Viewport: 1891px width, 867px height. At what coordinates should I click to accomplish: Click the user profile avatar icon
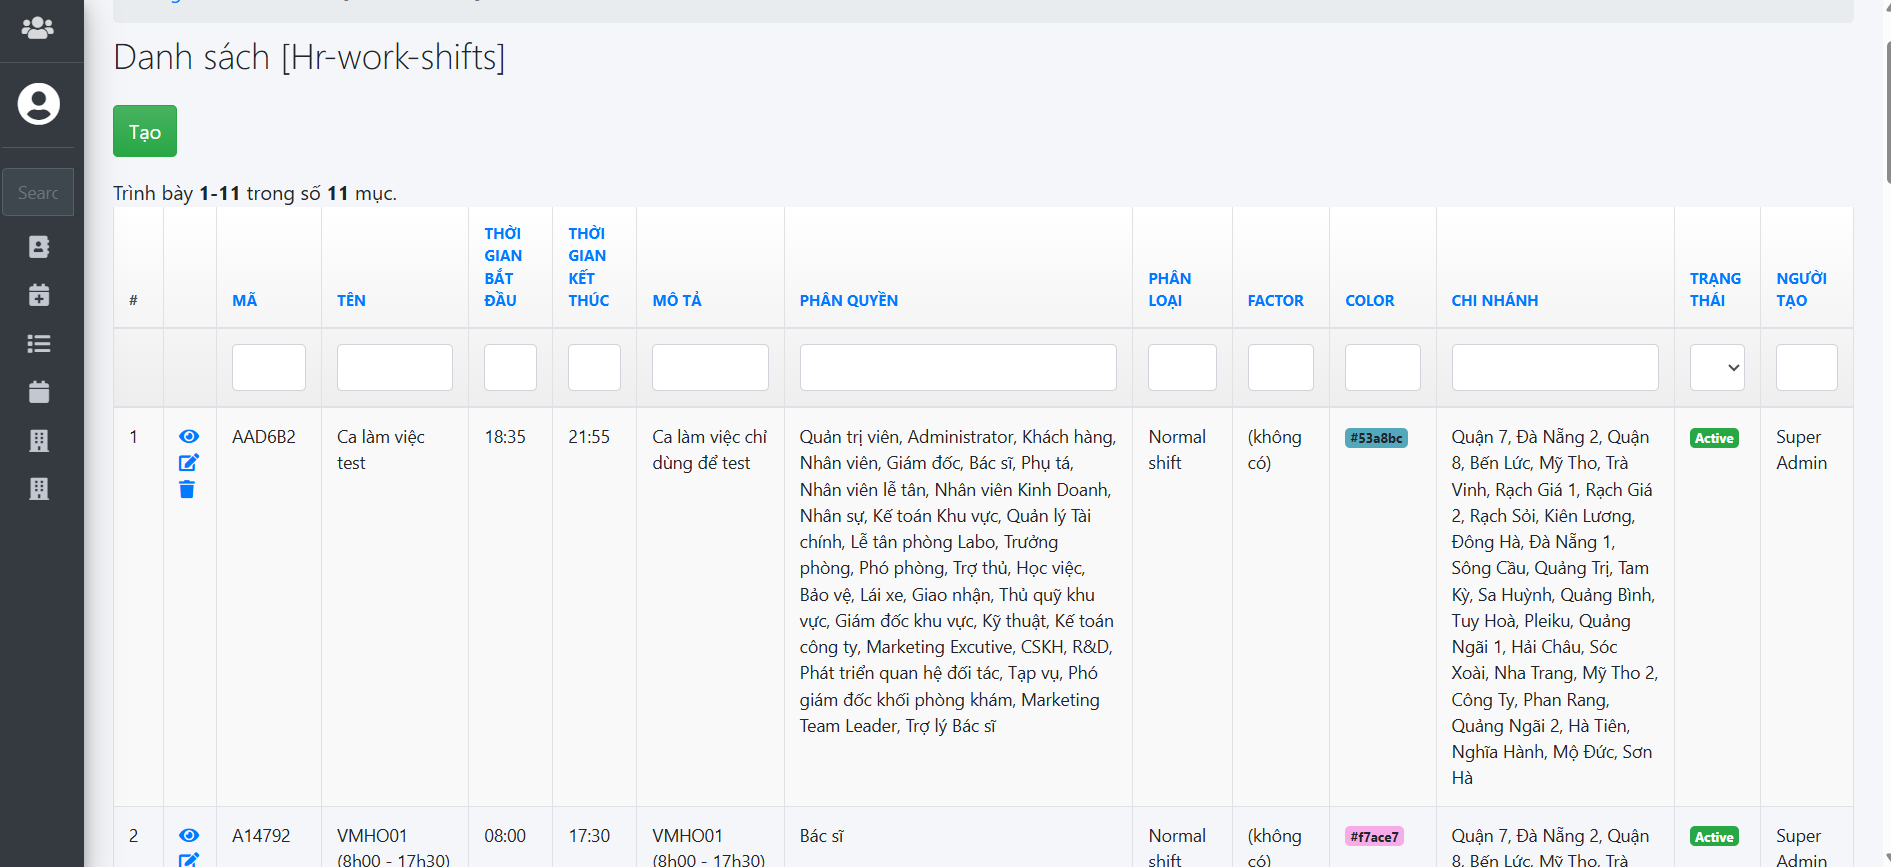point(39,104)
